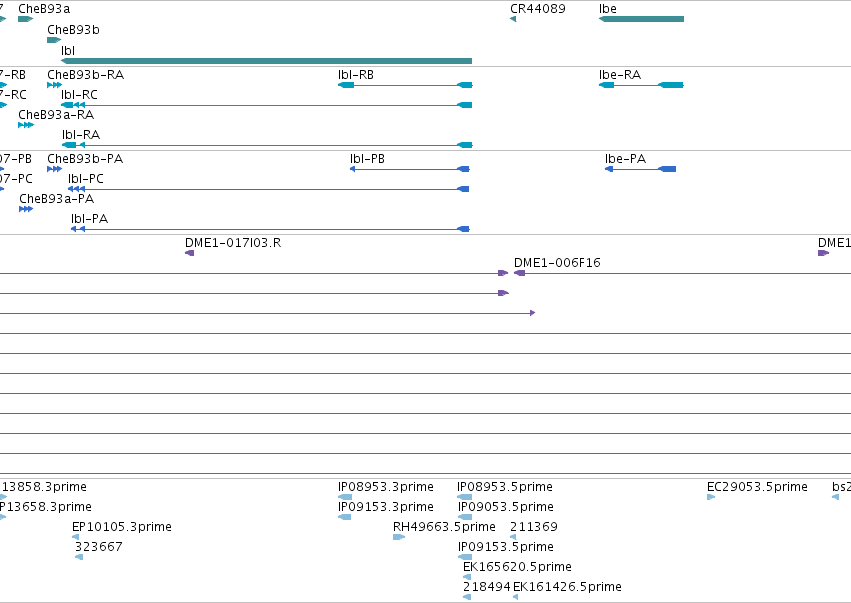Viewport: 851px width, 603px height.
Task: Select the IP09153.5prime EST glyph
Action: pyautogui.click(x=465, y=557)
